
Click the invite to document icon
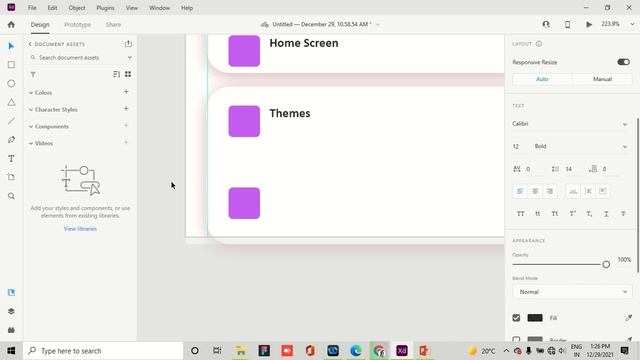546,24
